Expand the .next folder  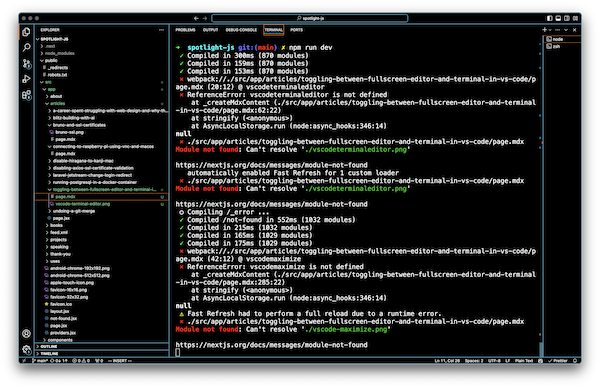[x=101, y=46]
